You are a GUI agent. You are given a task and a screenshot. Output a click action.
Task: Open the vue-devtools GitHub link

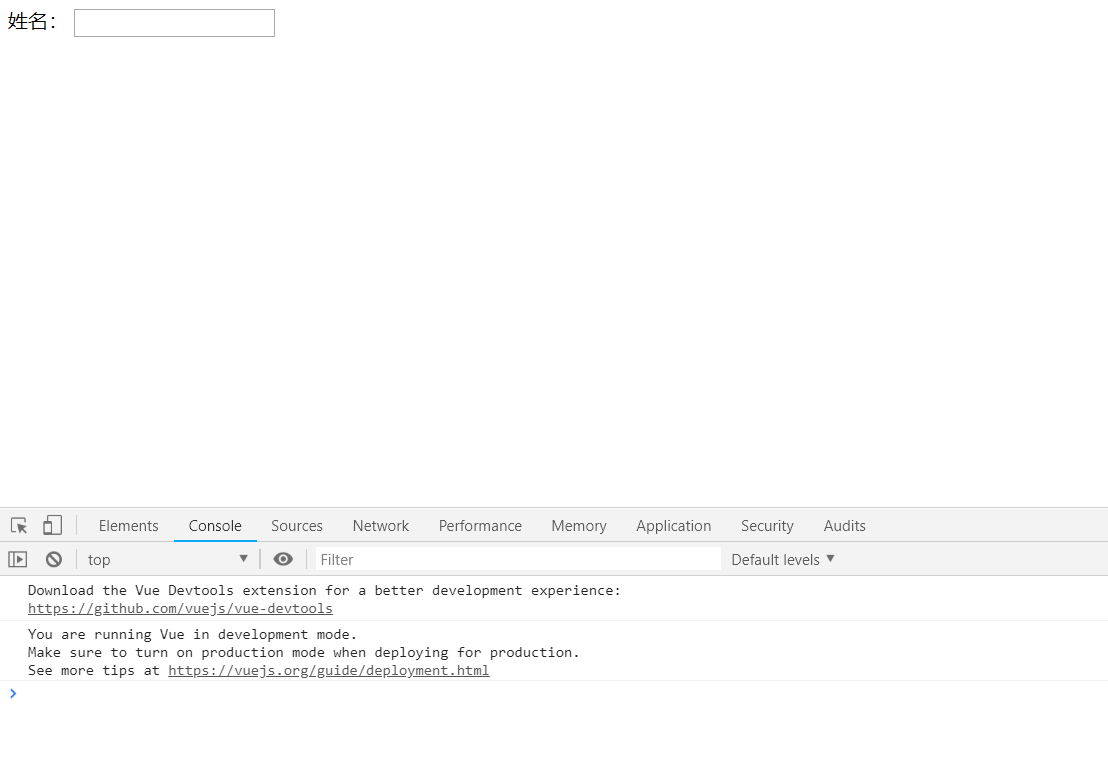click(180, 608)
